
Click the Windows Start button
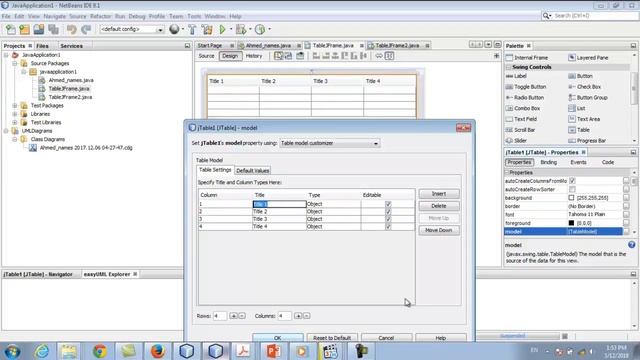(12, 351)
